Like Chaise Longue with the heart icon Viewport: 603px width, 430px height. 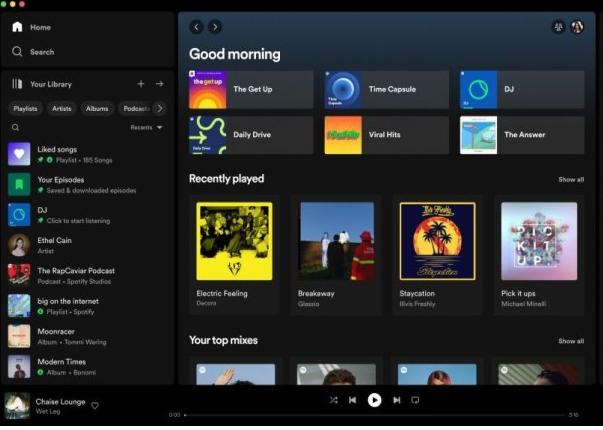[95, 406]
